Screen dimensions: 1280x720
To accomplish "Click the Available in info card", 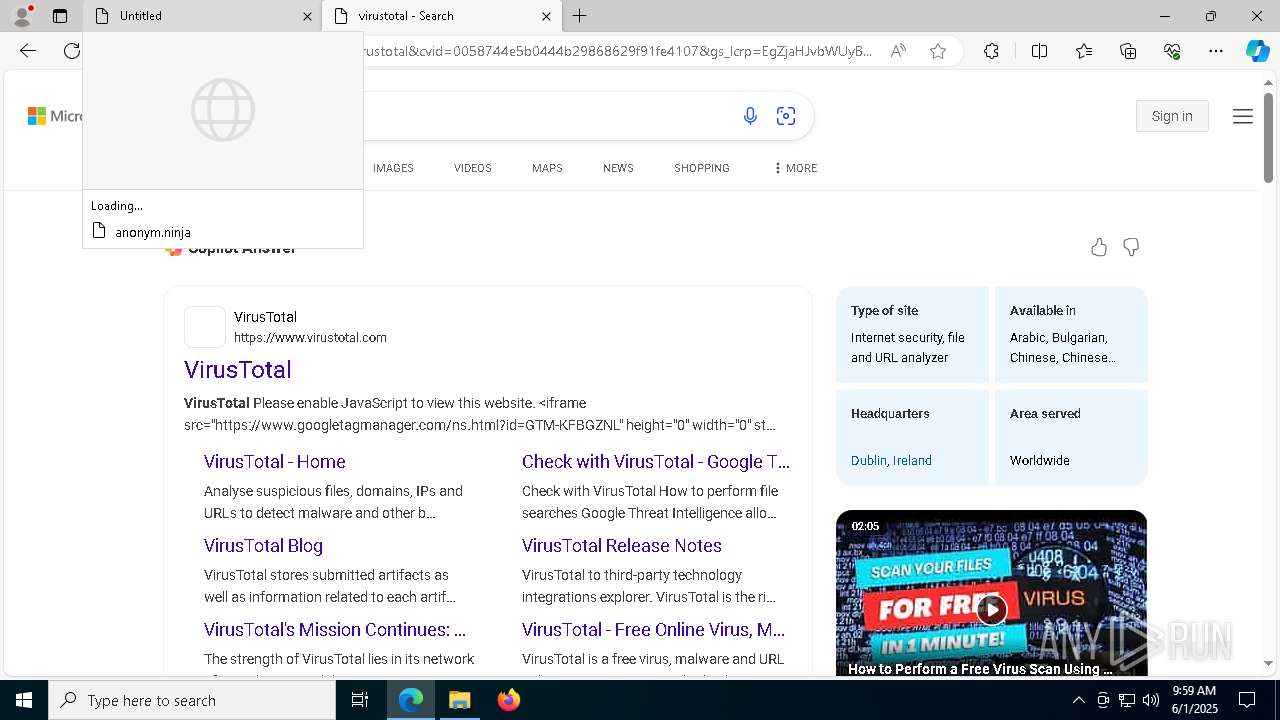I will (x=1071, y=334).
